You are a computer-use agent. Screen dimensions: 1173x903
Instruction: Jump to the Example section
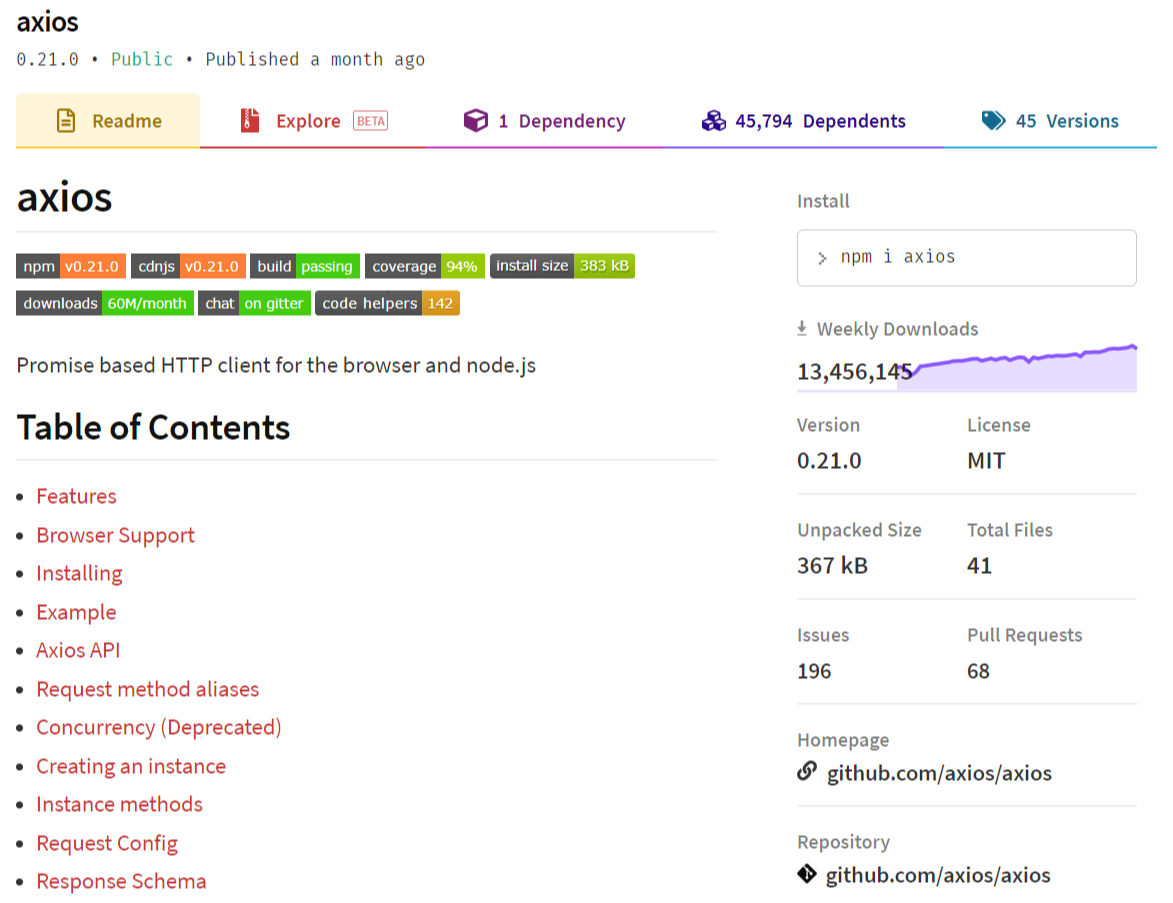(x=76, y=612)
